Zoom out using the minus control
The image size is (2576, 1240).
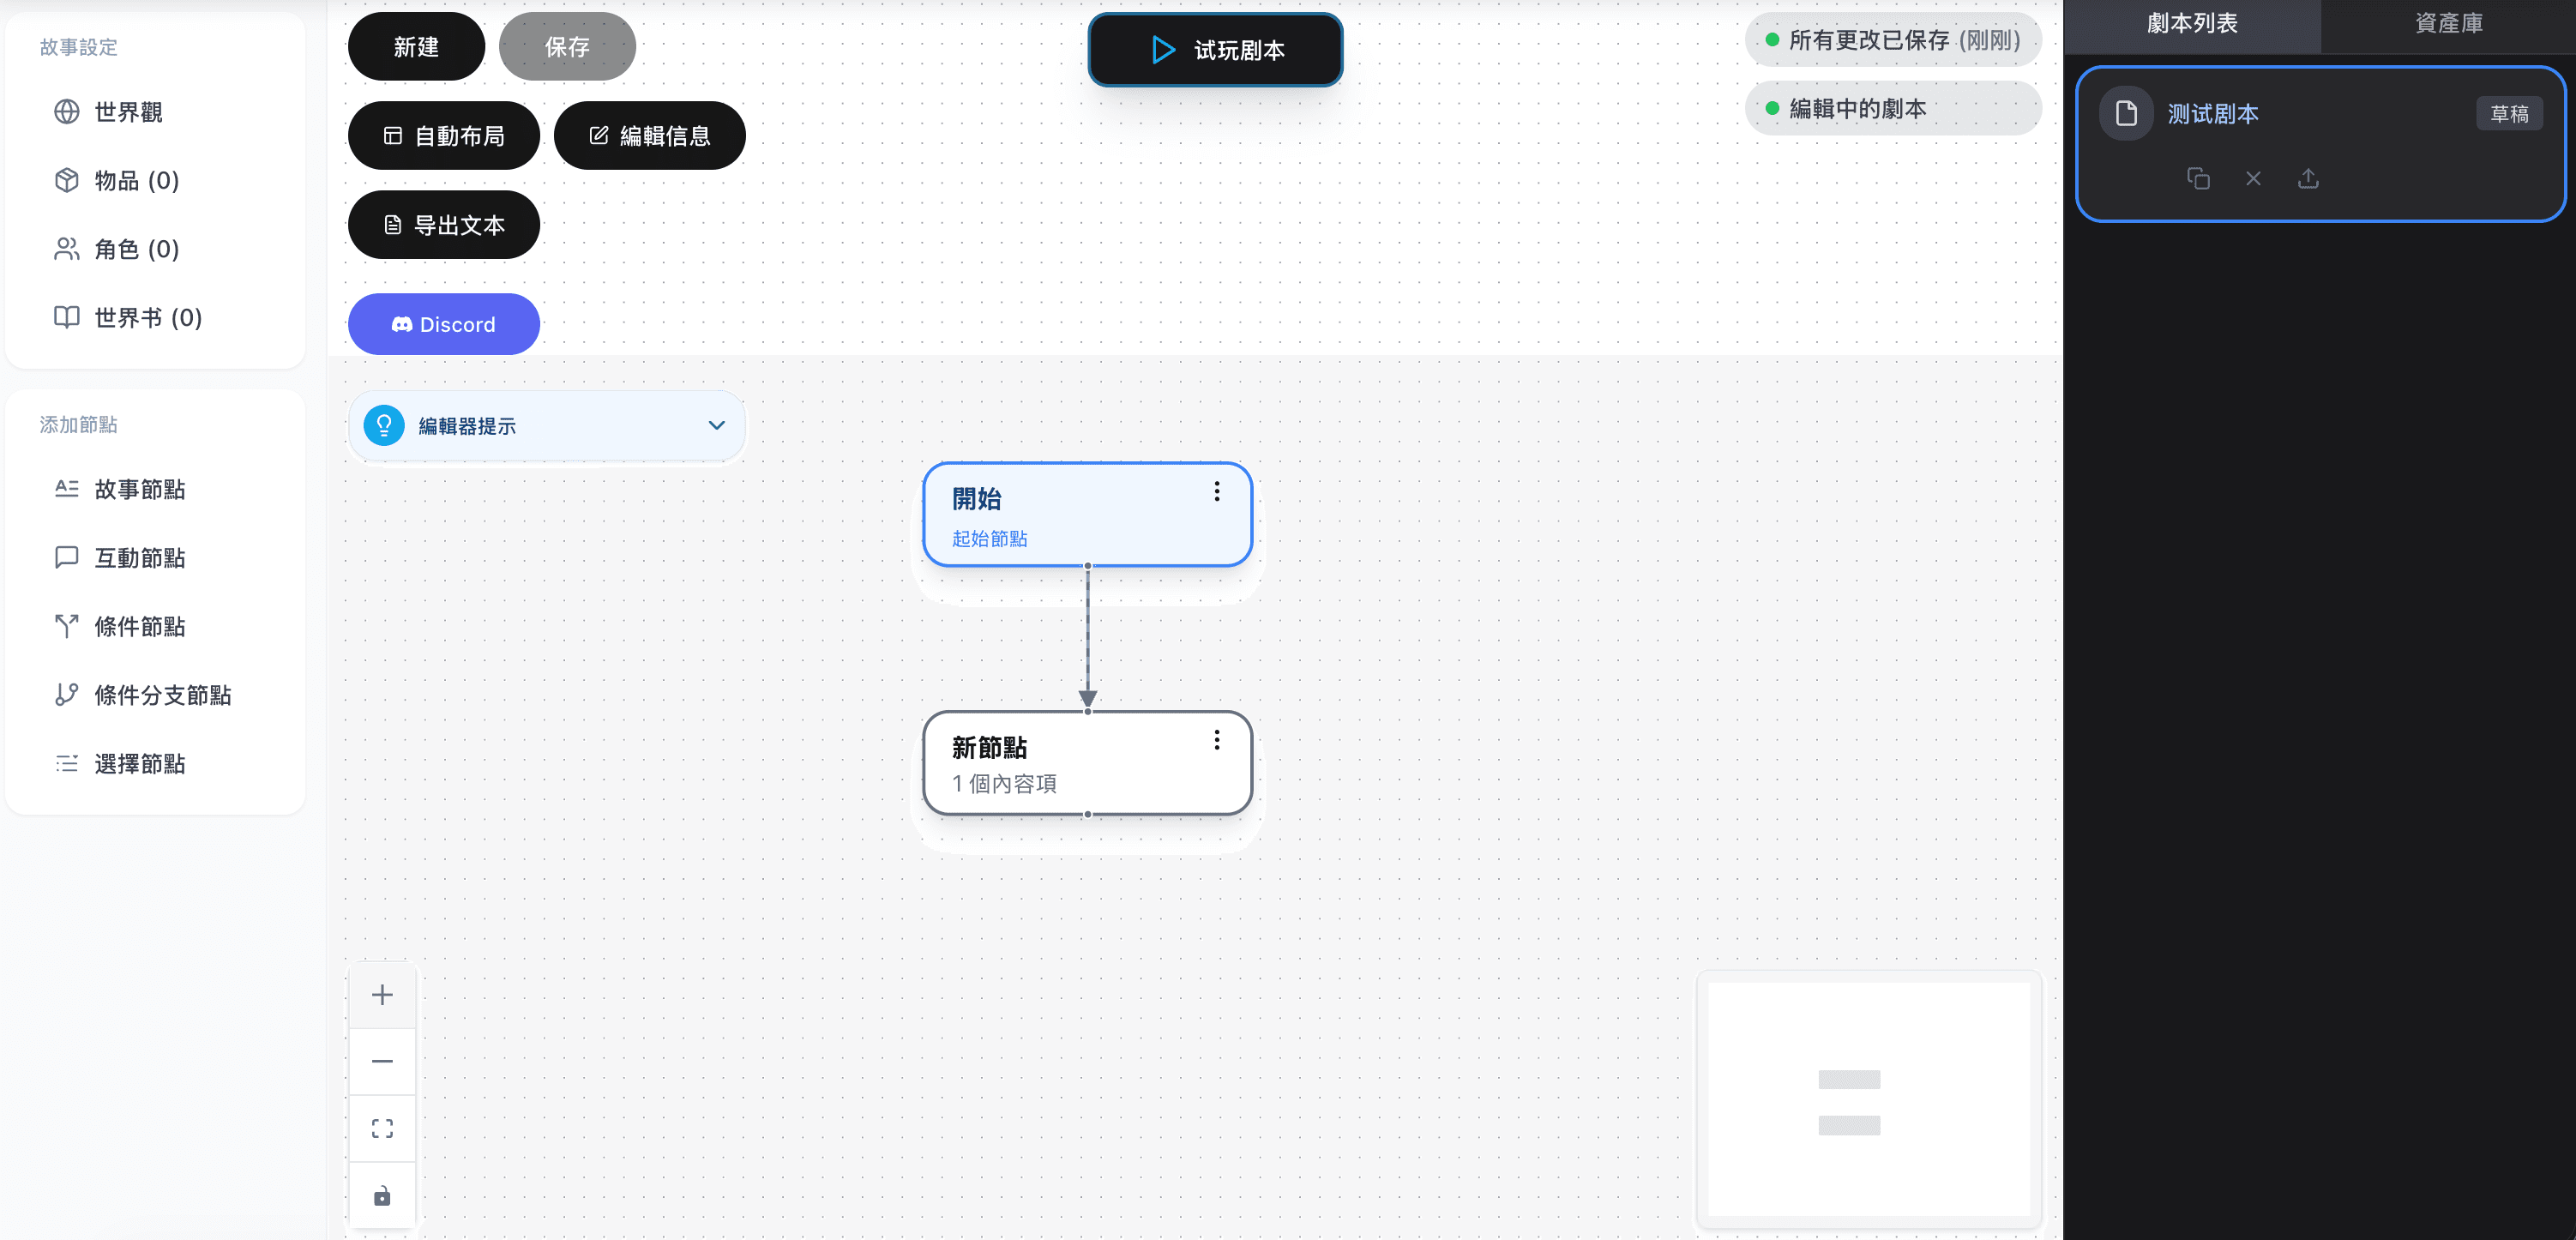click(382, 1061)
